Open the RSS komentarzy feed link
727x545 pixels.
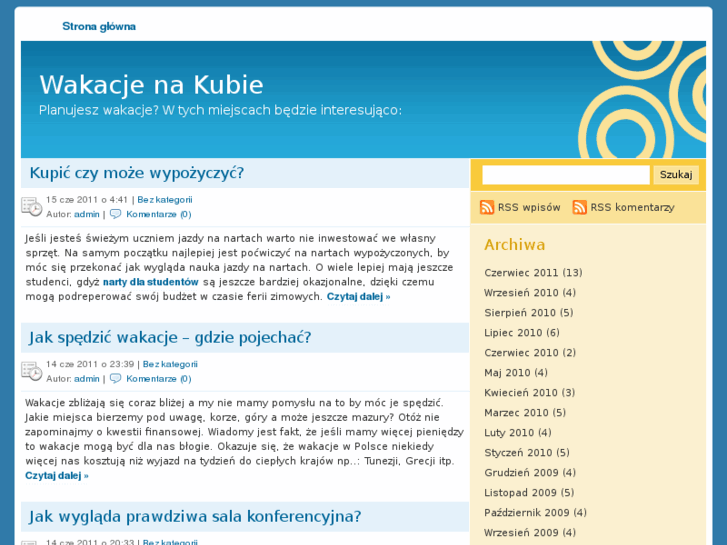point(632,207)
